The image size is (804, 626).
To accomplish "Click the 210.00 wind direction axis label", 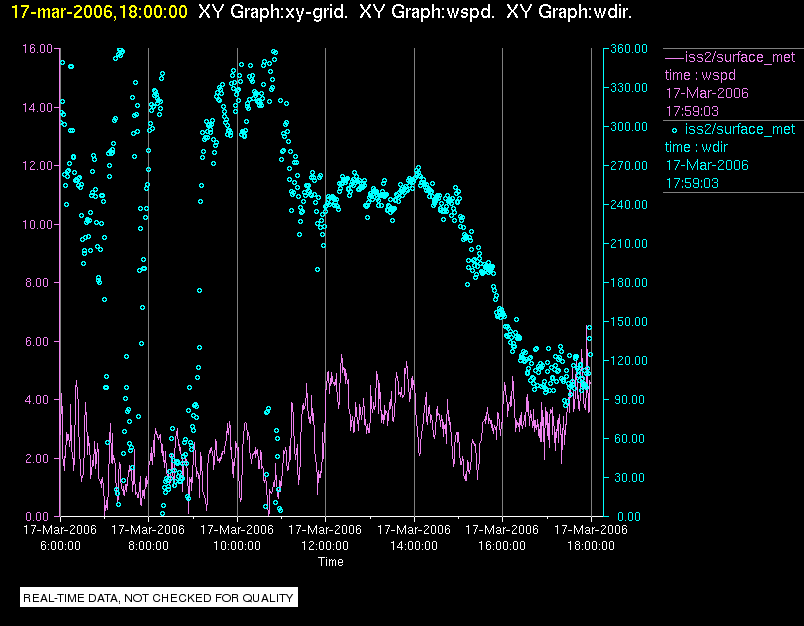I will (629, 244).
